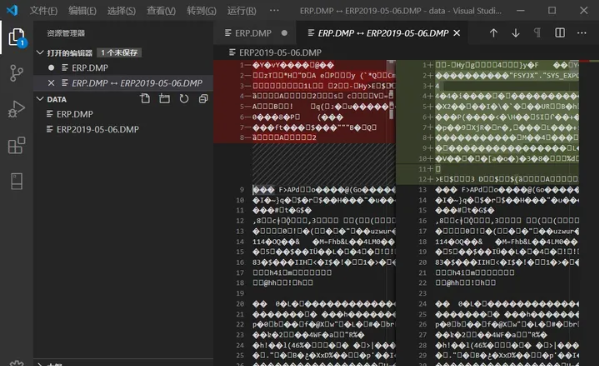Select ERP2019-05-06.DMP file in explorer

(x=97, y=130)
